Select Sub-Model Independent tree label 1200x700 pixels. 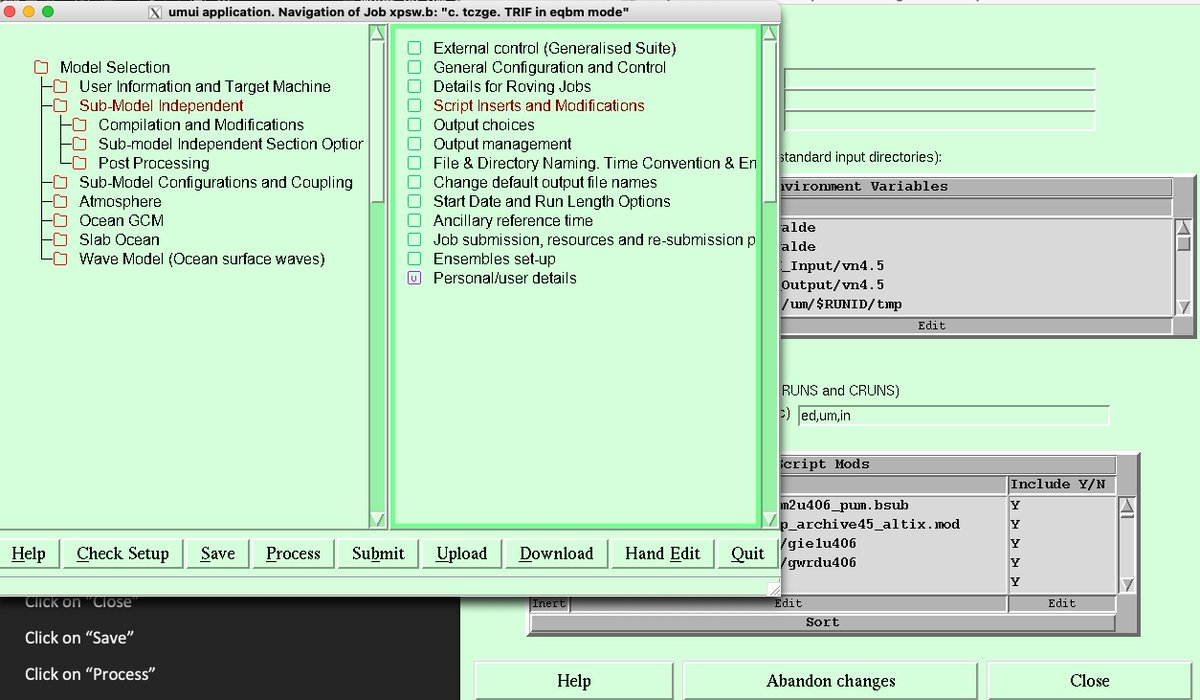point(161,105)
